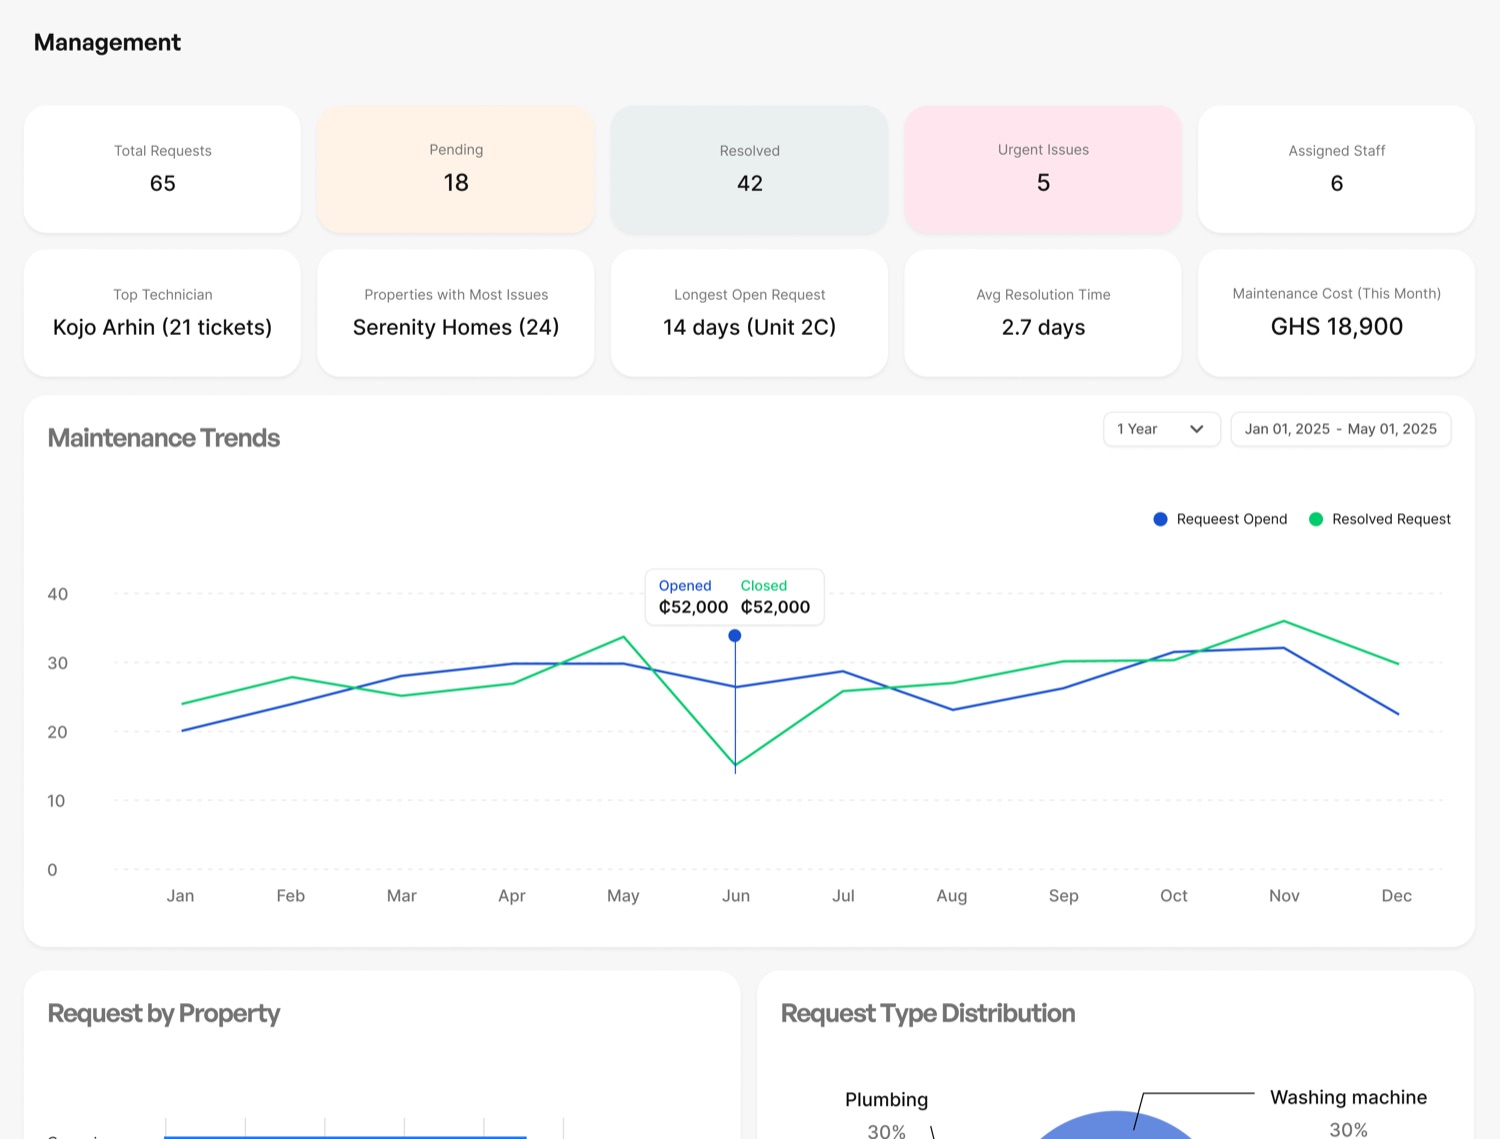Viewport: 1500px width, 1139px height.
Task: View the Maintenance Cost (This Month) card
Action: point(1336,313)
